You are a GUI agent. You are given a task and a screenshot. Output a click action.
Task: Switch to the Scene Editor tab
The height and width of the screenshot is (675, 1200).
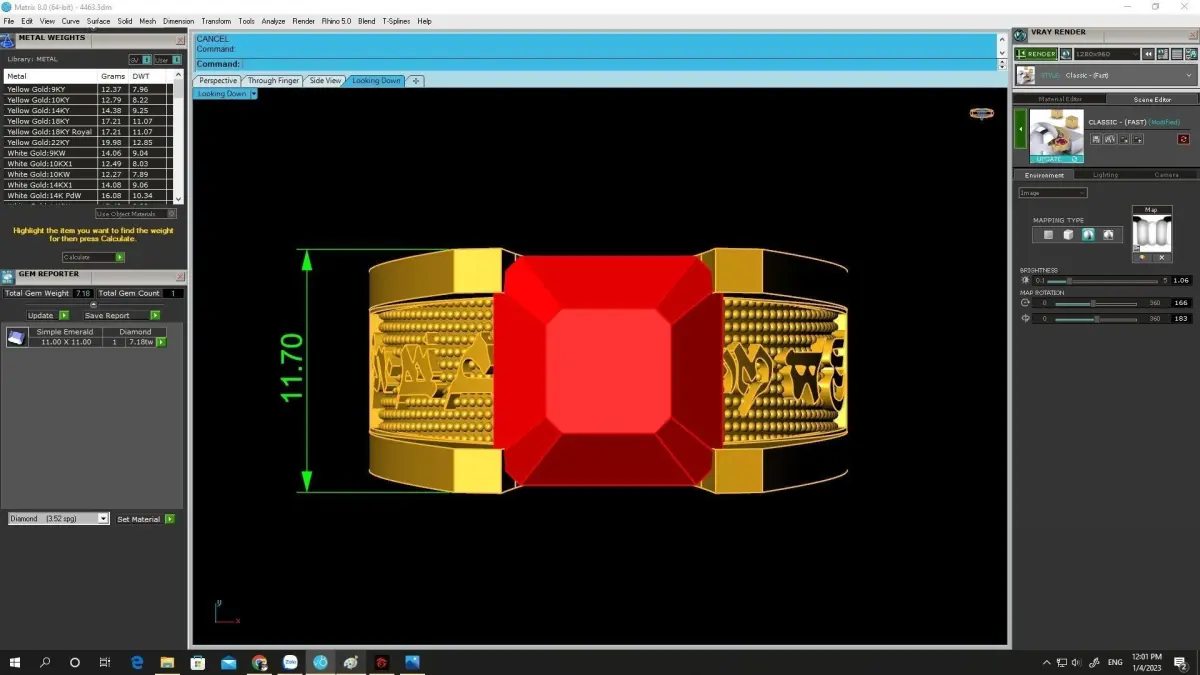tap(1152, 99)
